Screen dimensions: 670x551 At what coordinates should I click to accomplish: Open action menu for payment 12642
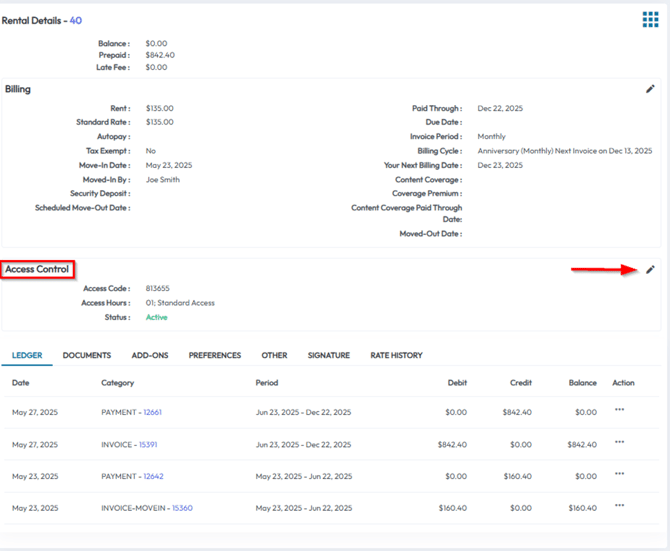[x=620, y=474]
